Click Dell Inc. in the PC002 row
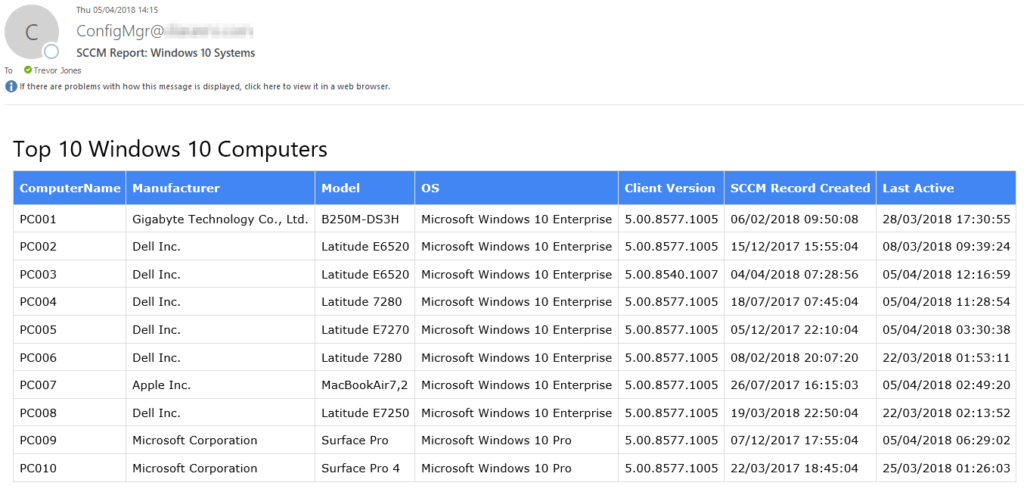1024x492 pixels. tap(221, 247)
